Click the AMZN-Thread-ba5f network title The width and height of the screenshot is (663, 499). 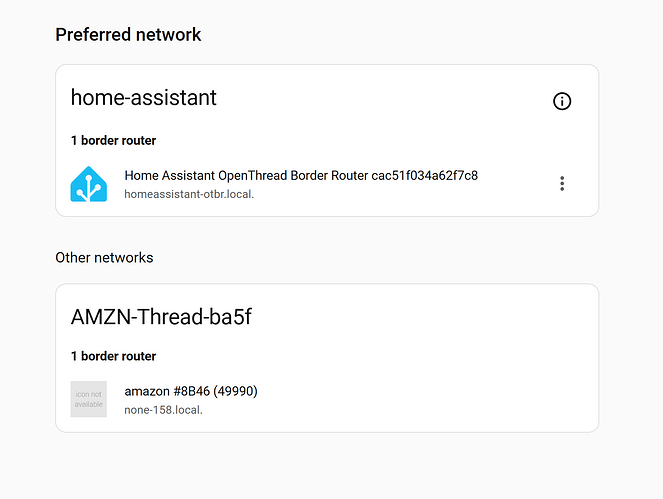pyautogui.click(x=161, y=316)
